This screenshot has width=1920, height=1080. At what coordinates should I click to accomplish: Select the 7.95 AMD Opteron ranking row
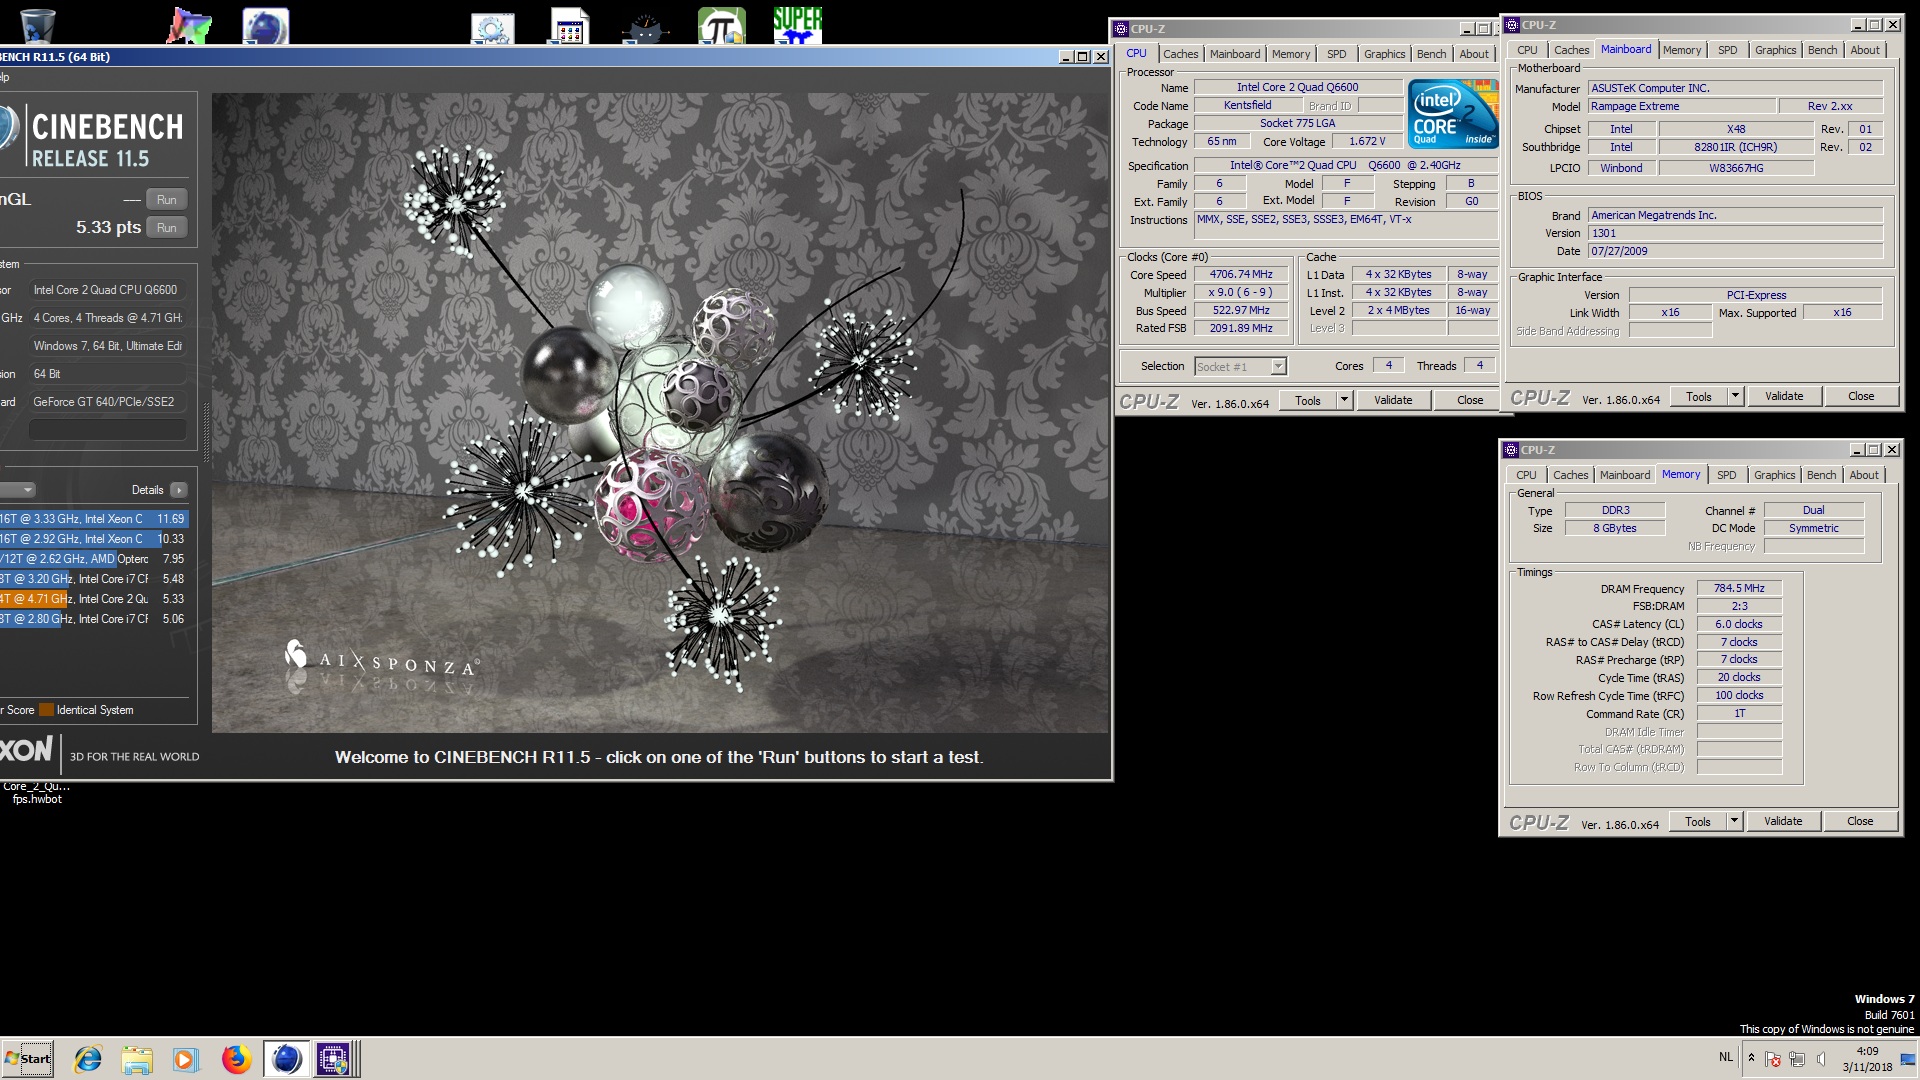point(94,559)
